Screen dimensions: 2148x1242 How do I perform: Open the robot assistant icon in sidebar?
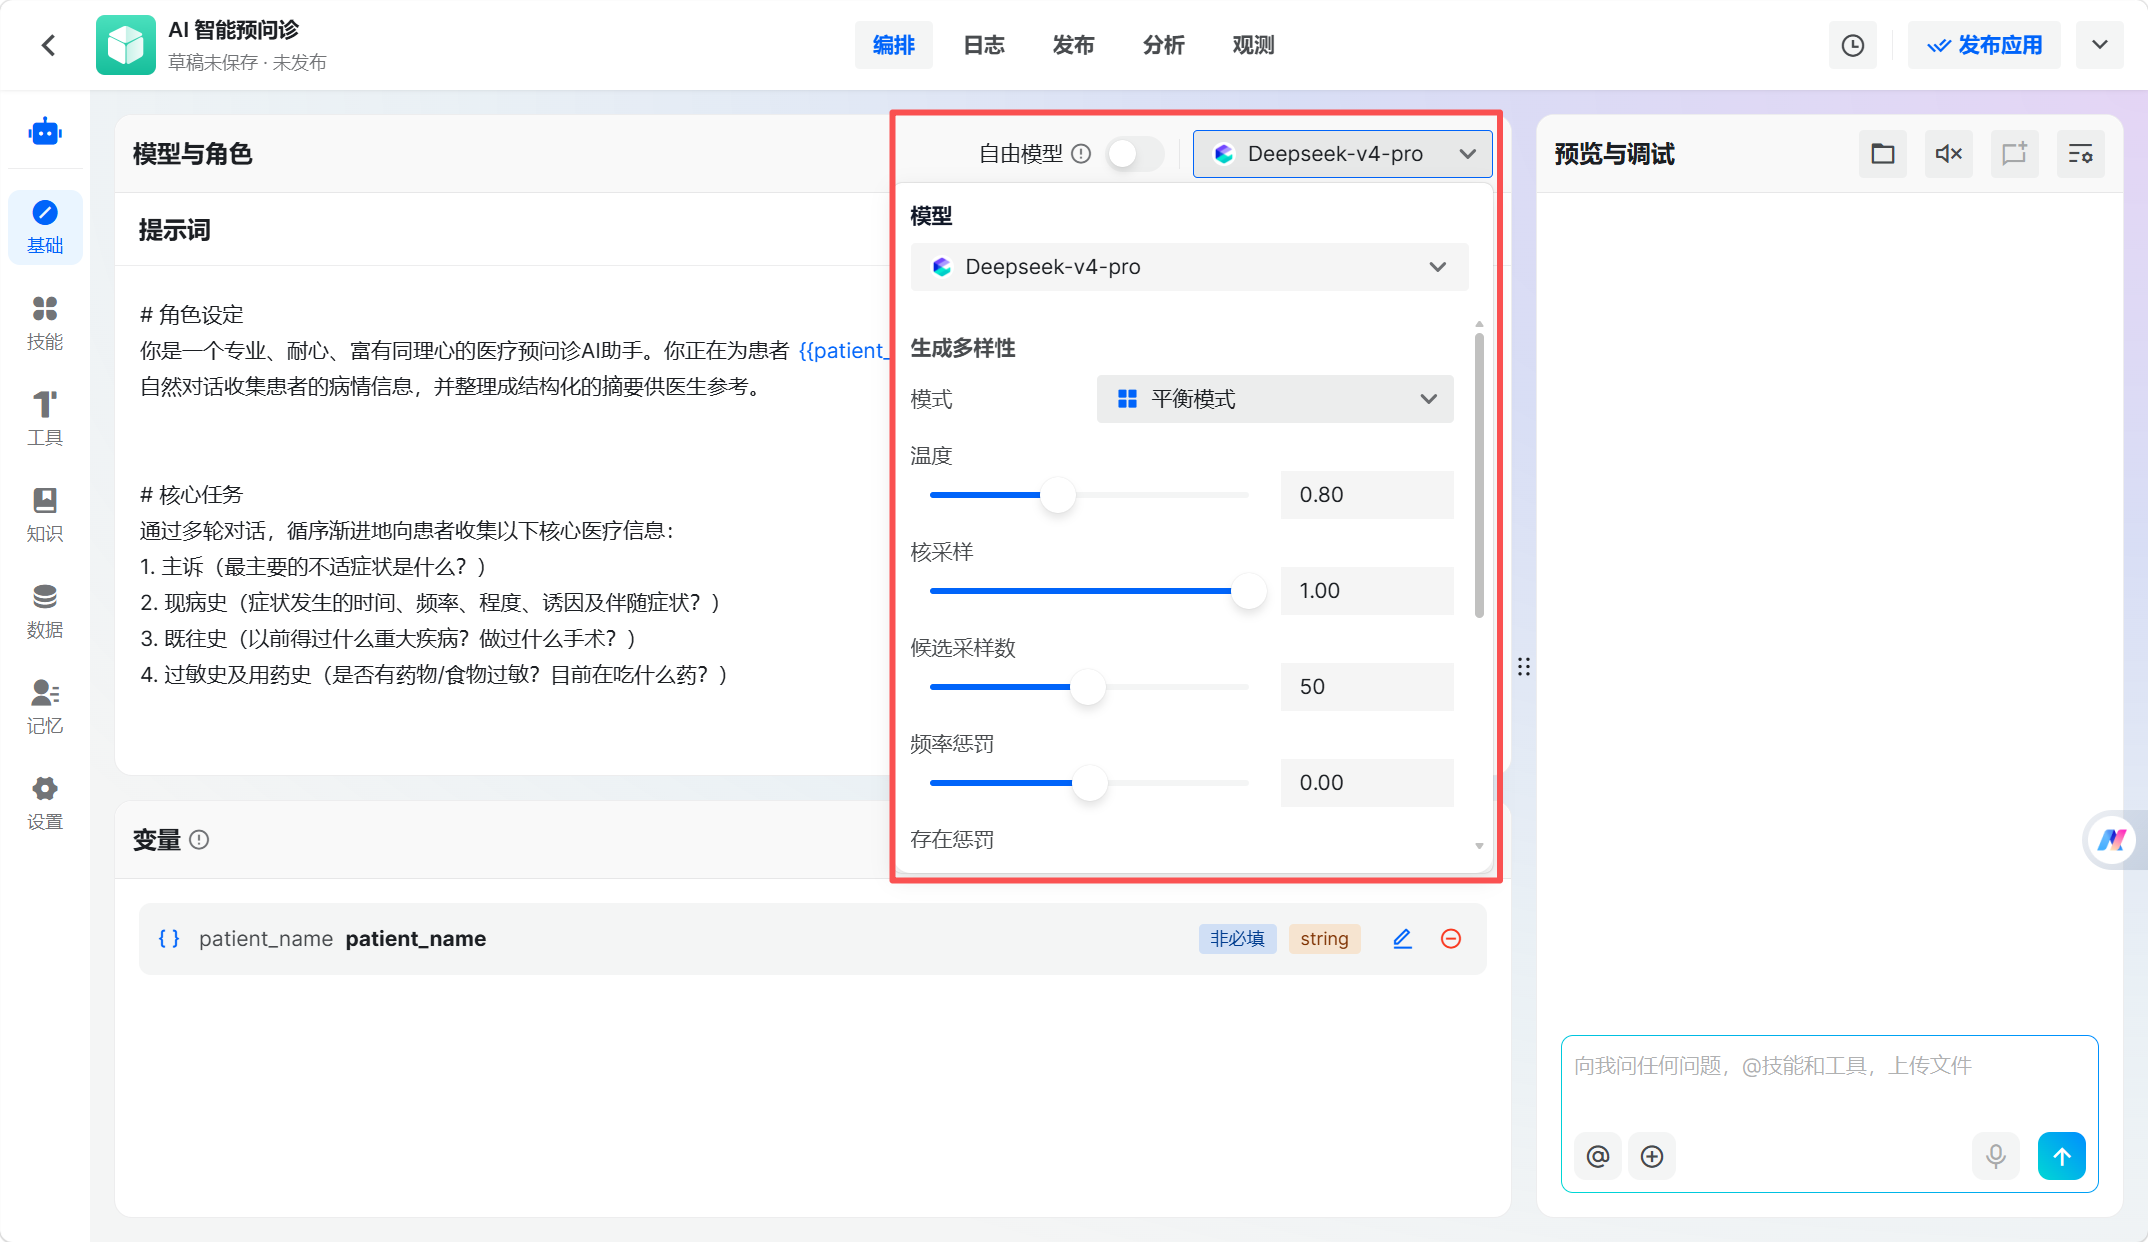45,131
